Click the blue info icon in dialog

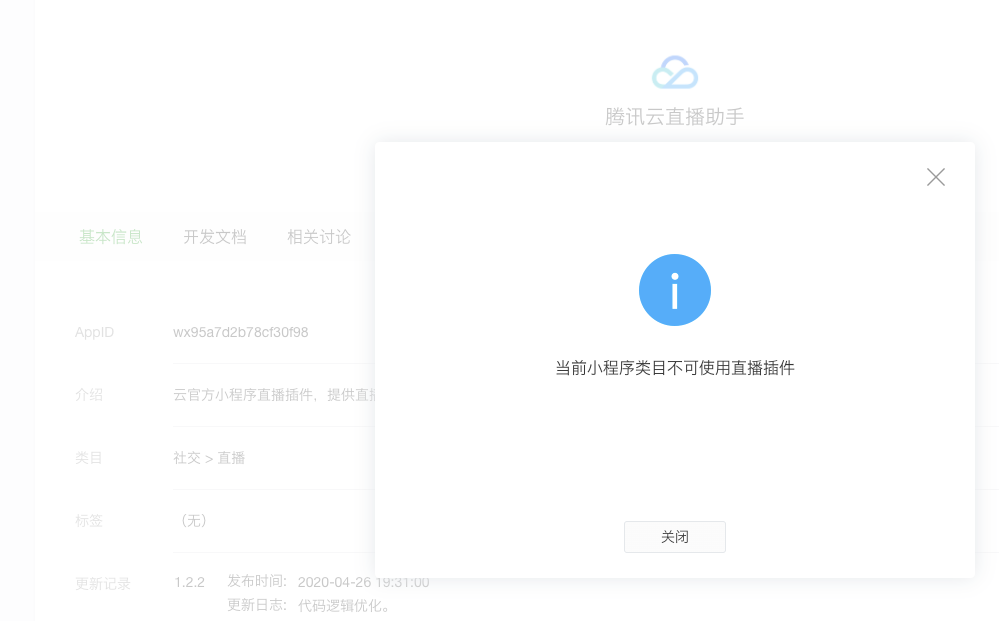pyautogui.click(x=675, y=290)
